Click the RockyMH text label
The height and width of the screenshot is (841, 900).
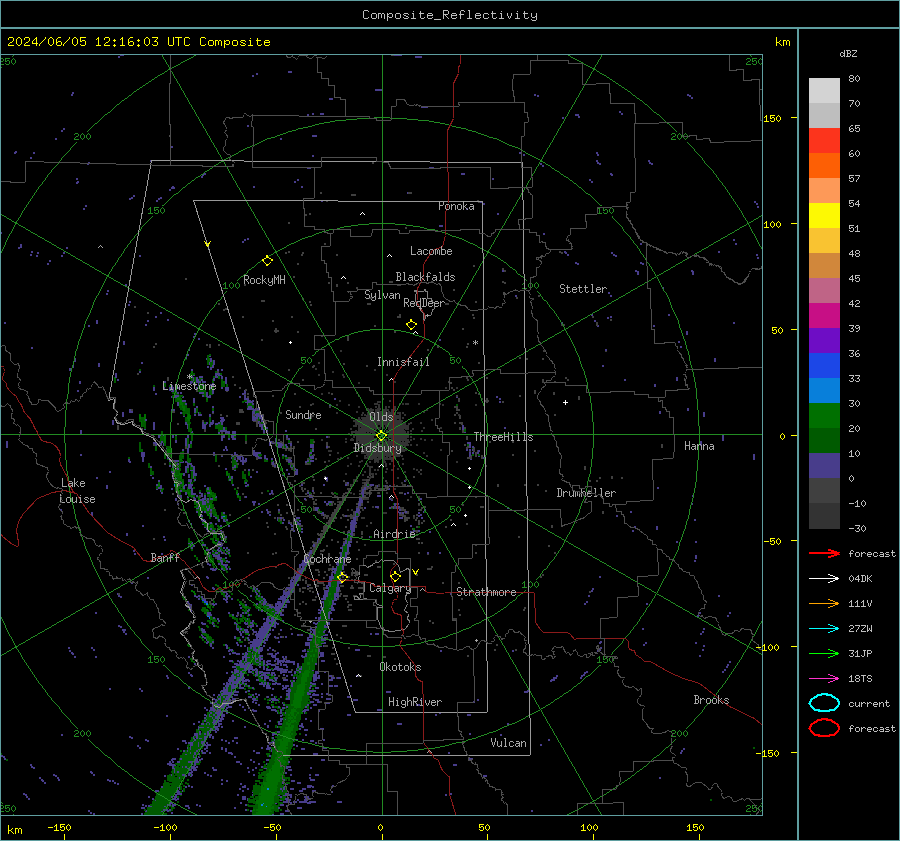coord(264,280)
